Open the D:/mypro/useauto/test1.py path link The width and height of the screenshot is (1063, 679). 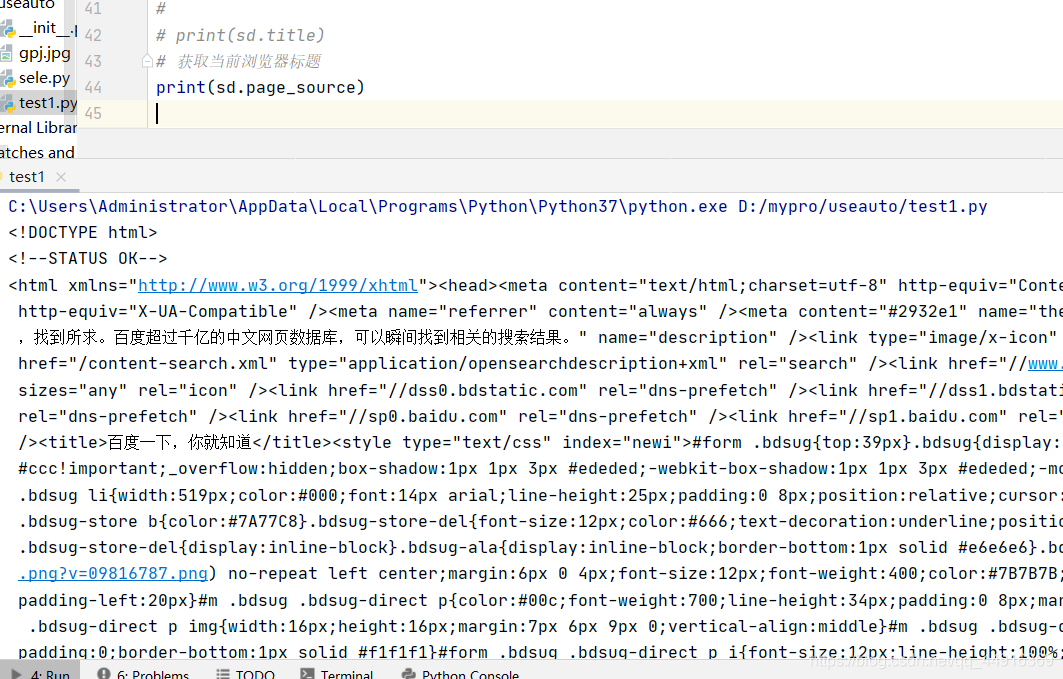tap(862, 207)
